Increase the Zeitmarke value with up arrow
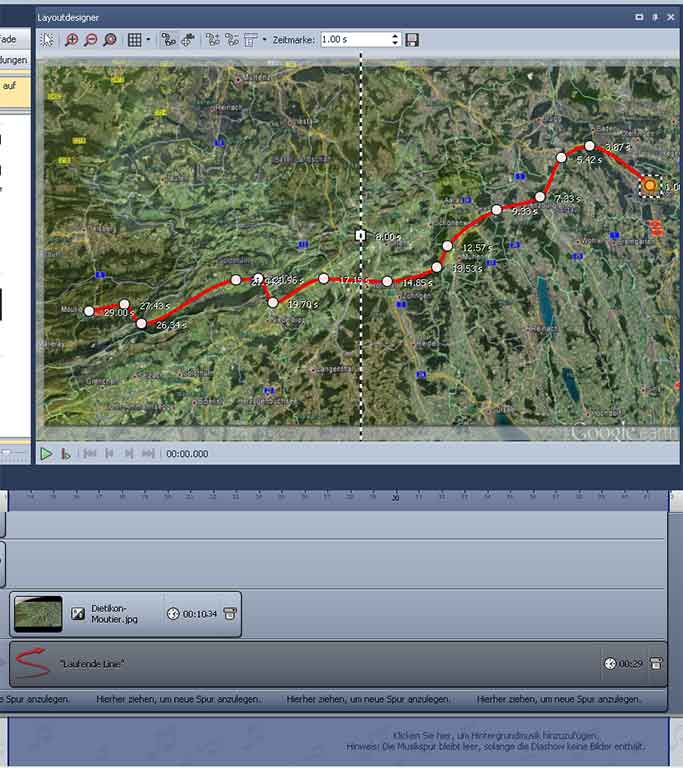 point(395,36)
